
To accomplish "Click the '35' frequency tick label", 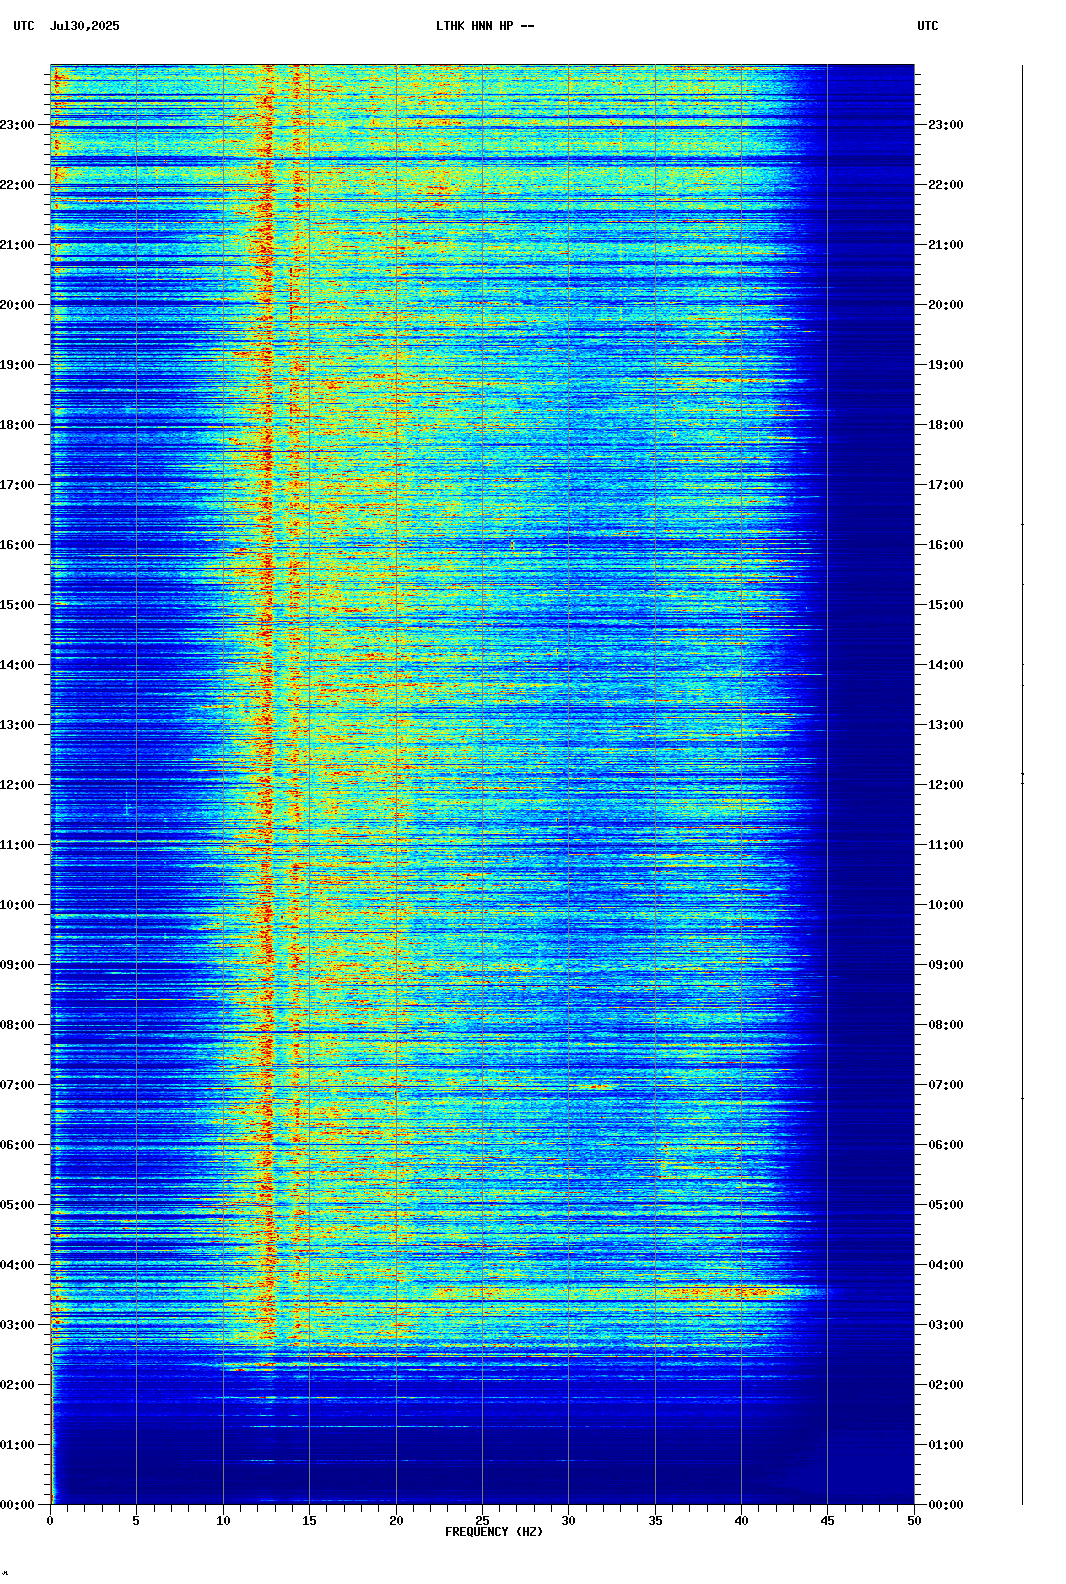I will [655, 1521].
